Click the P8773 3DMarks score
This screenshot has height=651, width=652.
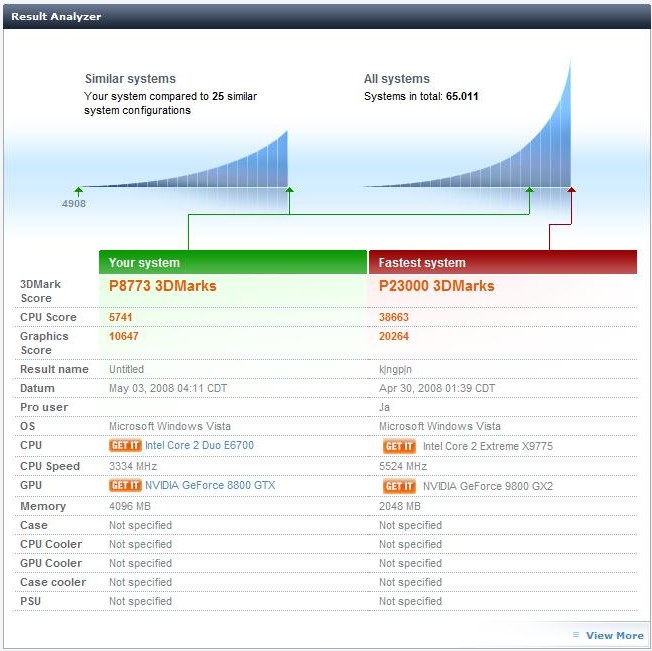coord(163,286)
